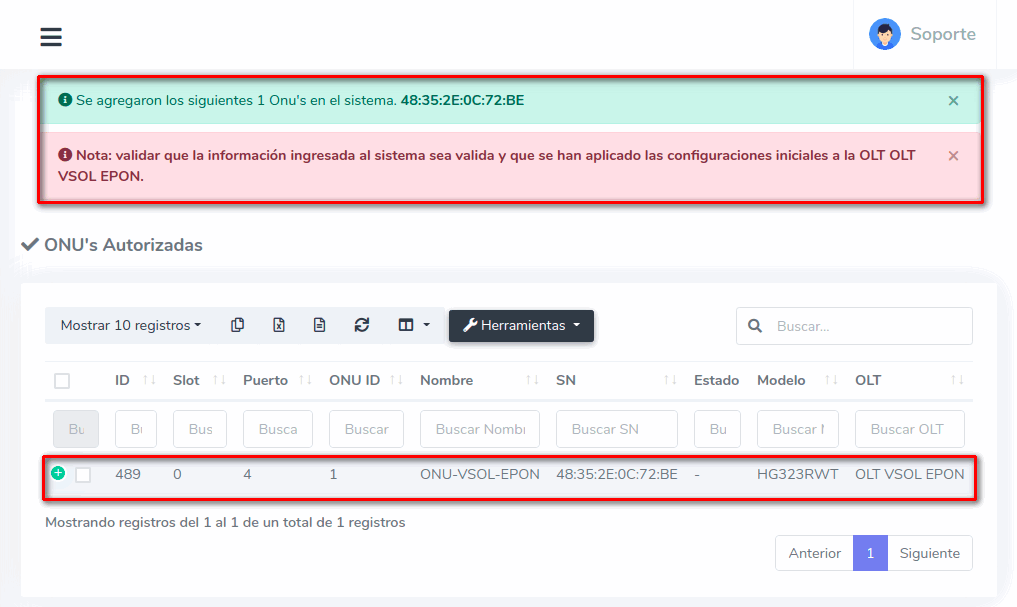Open the hamburger sidebar menu
This screenshot has height=607, width=1017.
[51, 37]
